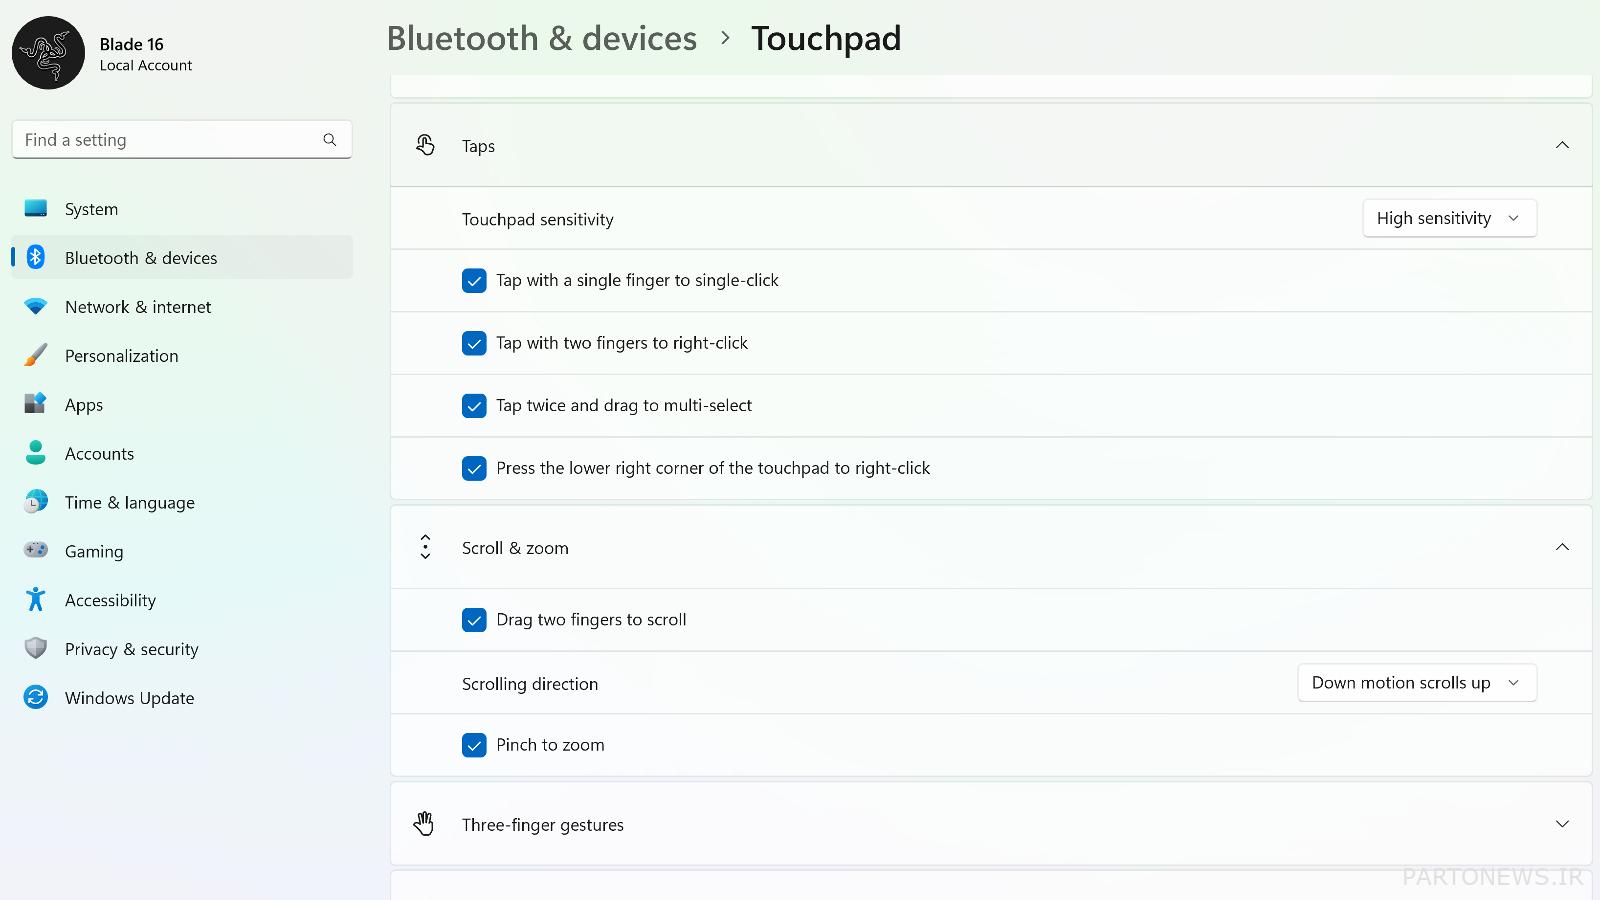Open Personalization via its paintbrush icon
Screen dimensions: 1600x900
pyautogui.click(x=36, y=356)
